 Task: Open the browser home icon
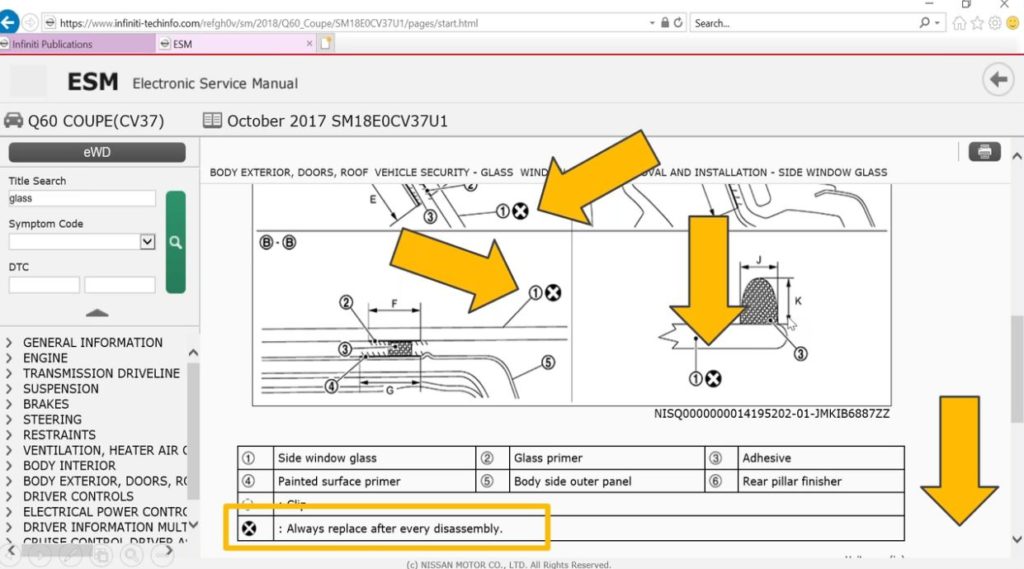(x=959, y=24)
